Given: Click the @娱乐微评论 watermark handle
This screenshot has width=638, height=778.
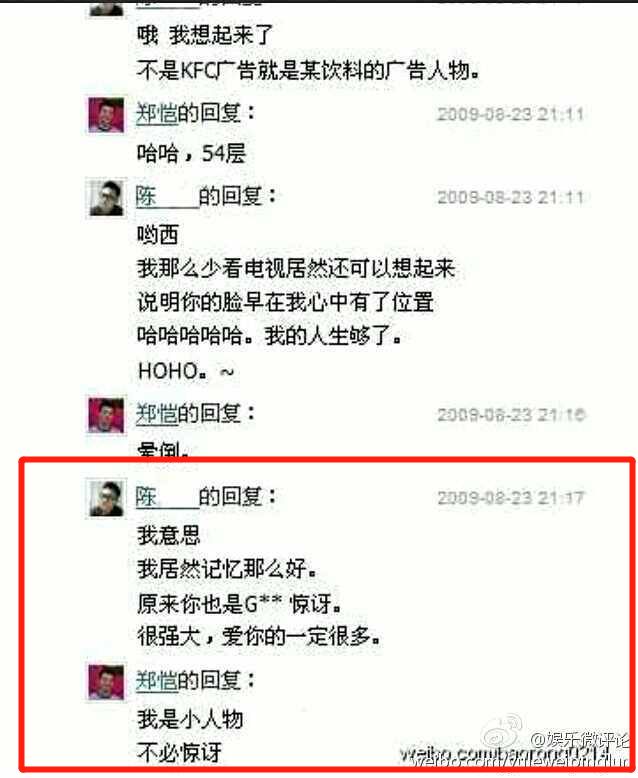Looking at the screenshot, I should tap(580, 741).
